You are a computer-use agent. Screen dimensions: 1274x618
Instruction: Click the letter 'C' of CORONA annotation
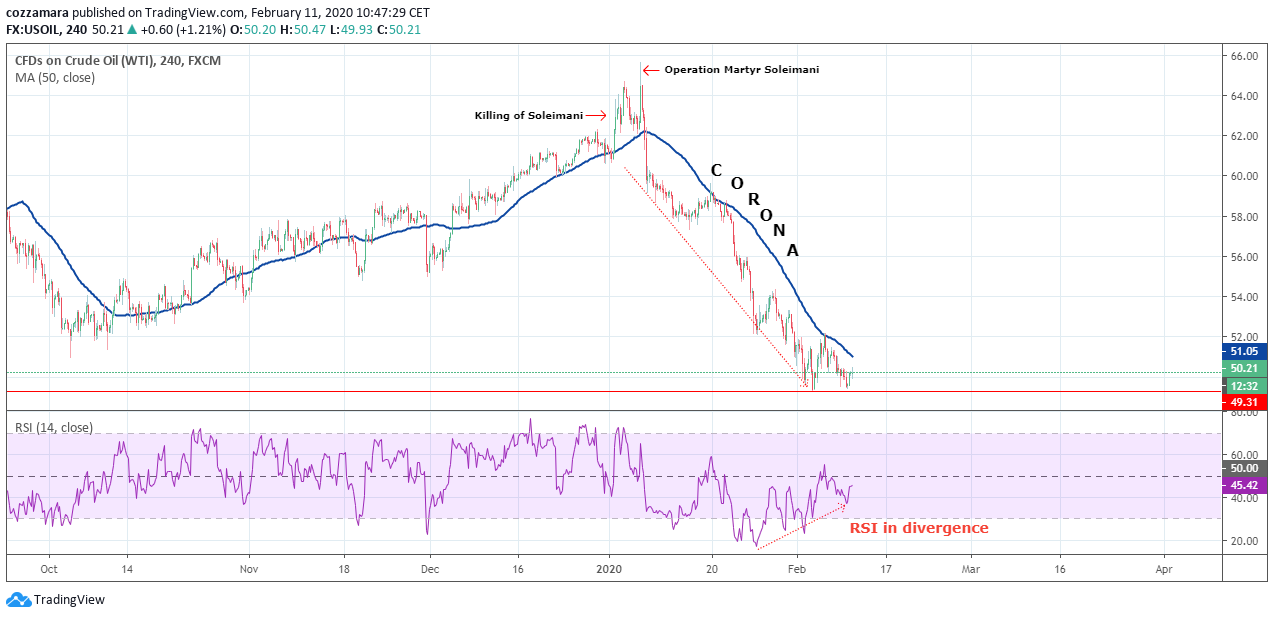point(717,170)
